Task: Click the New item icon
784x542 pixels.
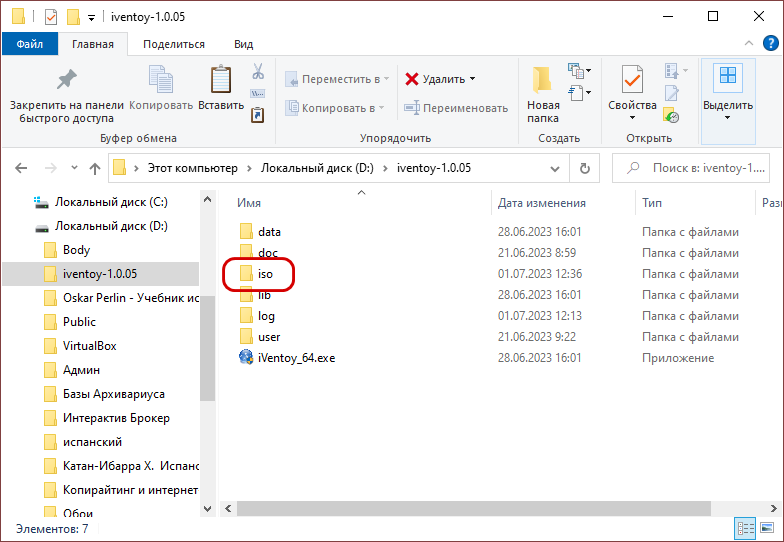Action: [576, 71]
